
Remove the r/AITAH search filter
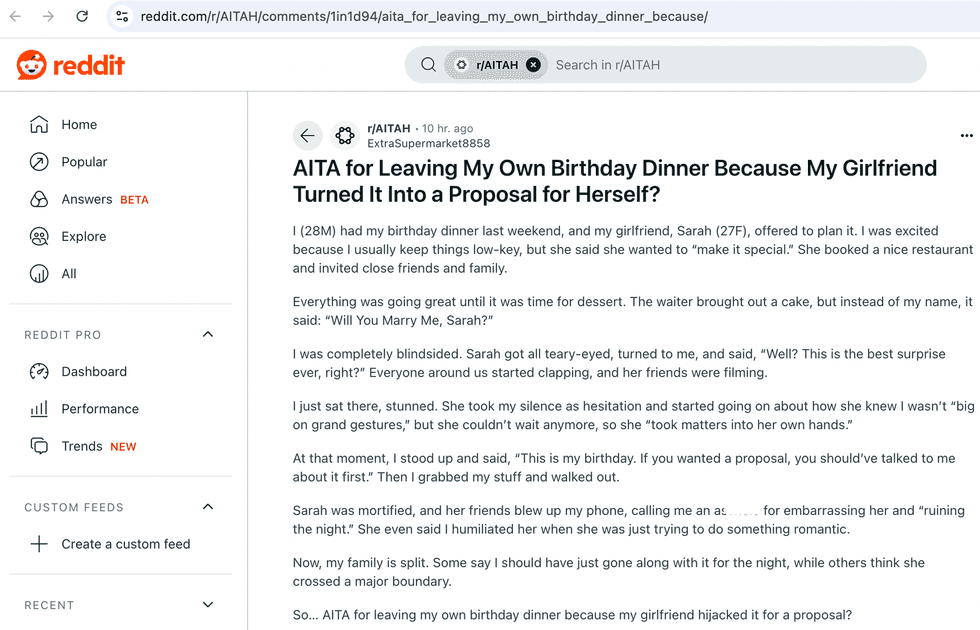click(x=533, y=64)
